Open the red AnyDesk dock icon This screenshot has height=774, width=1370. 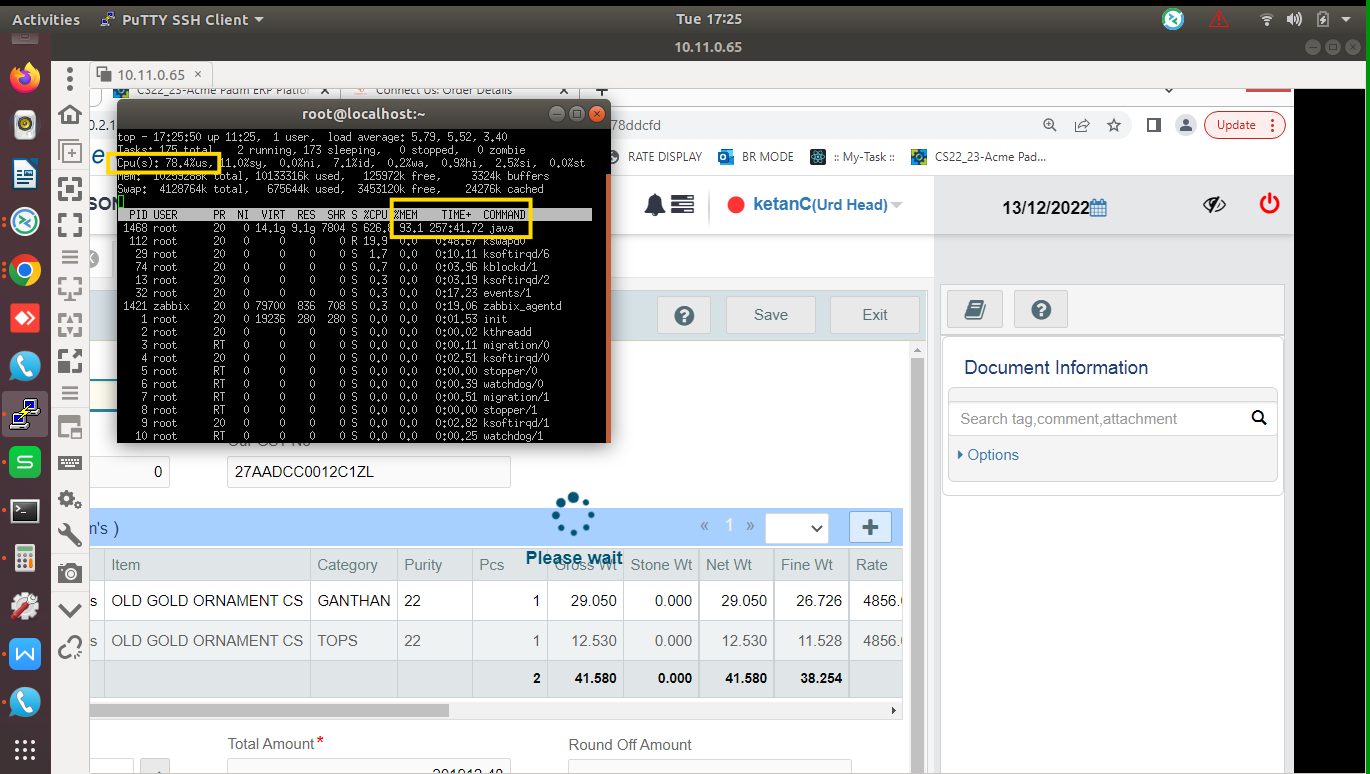pos(25,318)
